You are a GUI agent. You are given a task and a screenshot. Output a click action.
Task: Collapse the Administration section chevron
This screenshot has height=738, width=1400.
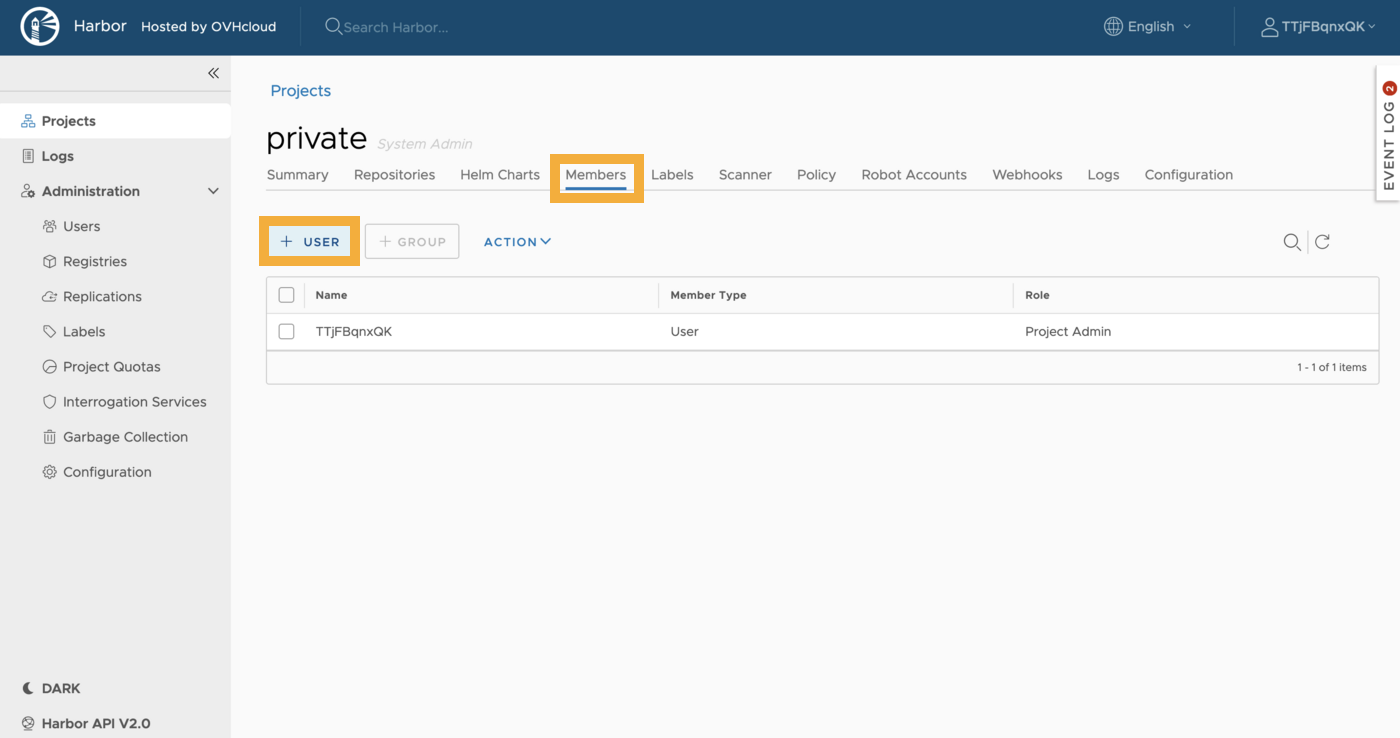coord(213,191)
